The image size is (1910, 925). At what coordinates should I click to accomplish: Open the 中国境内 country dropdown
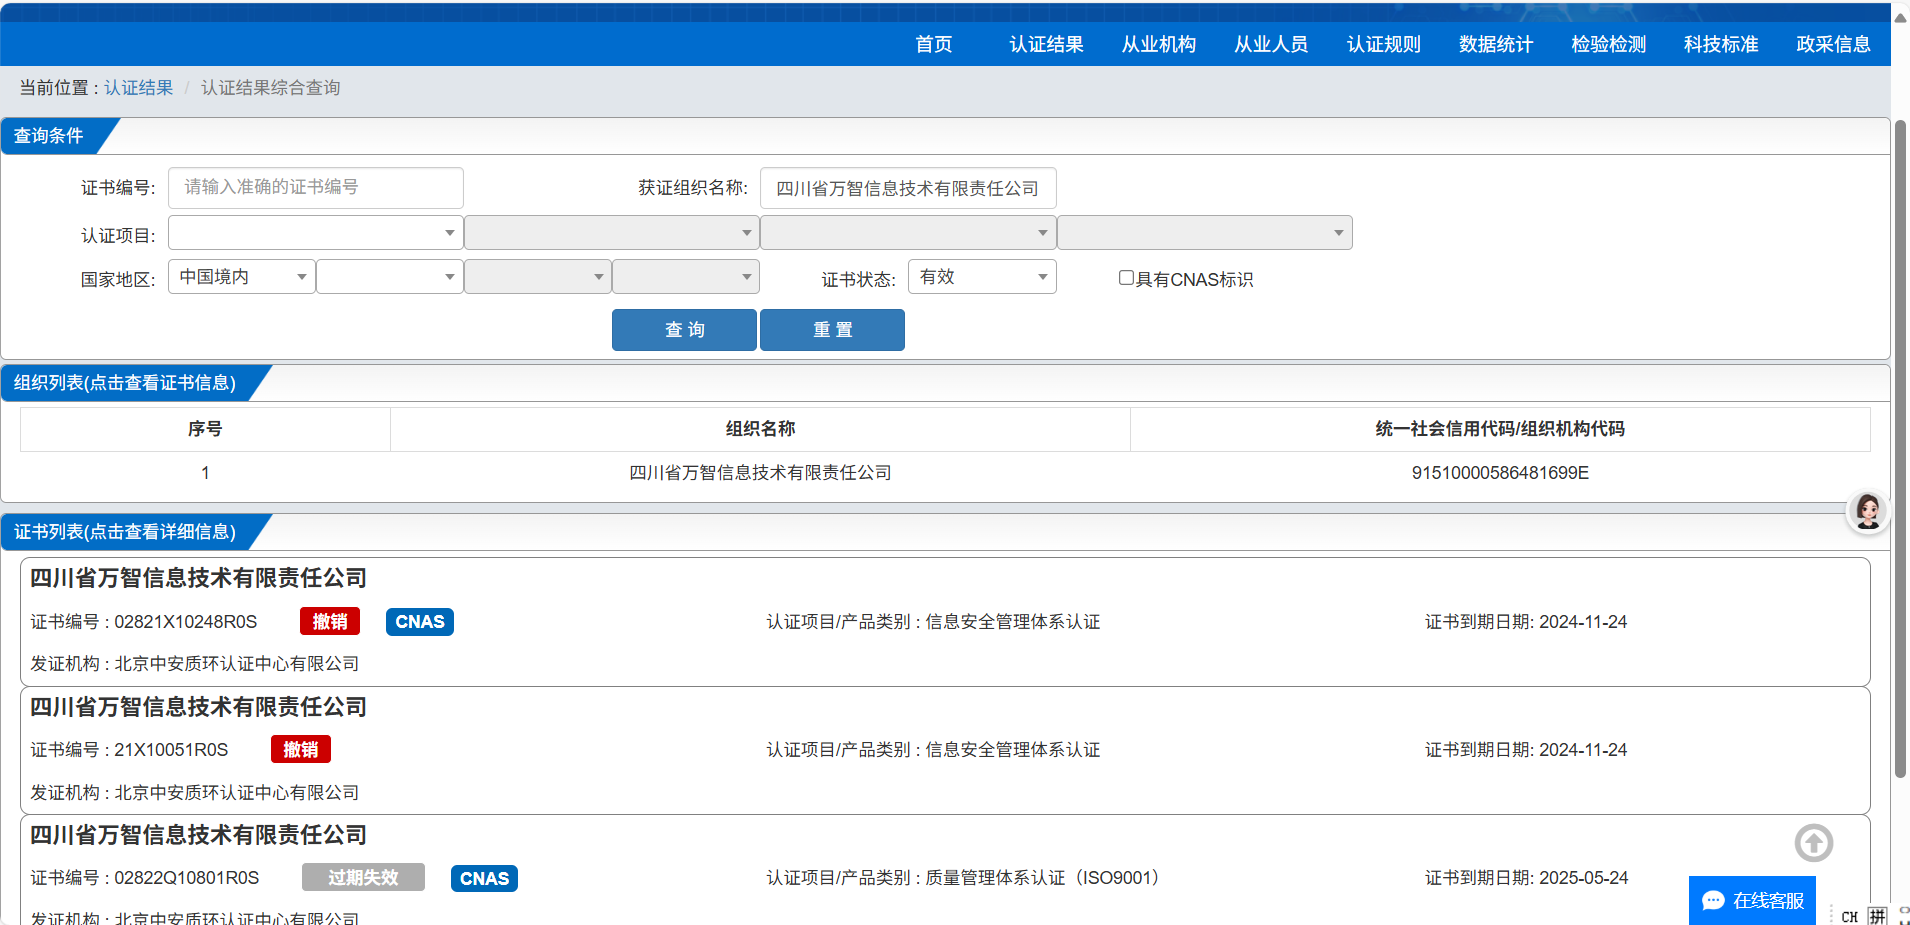click(241, 277)
